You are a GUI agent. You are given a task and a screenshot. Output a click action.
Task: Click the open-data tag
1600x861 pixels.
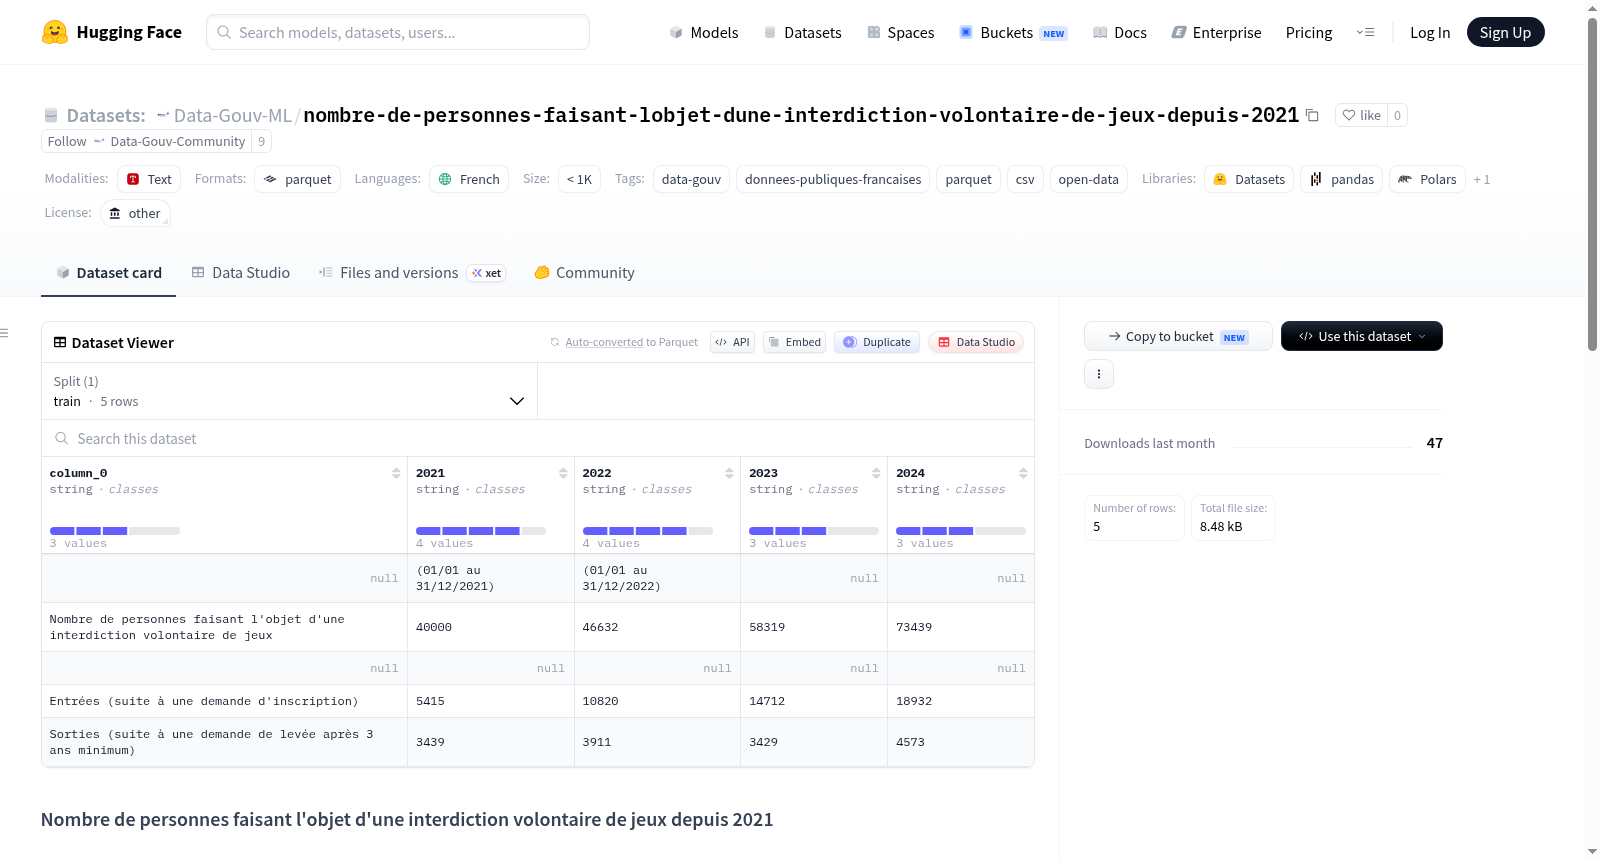(1088, 179)
